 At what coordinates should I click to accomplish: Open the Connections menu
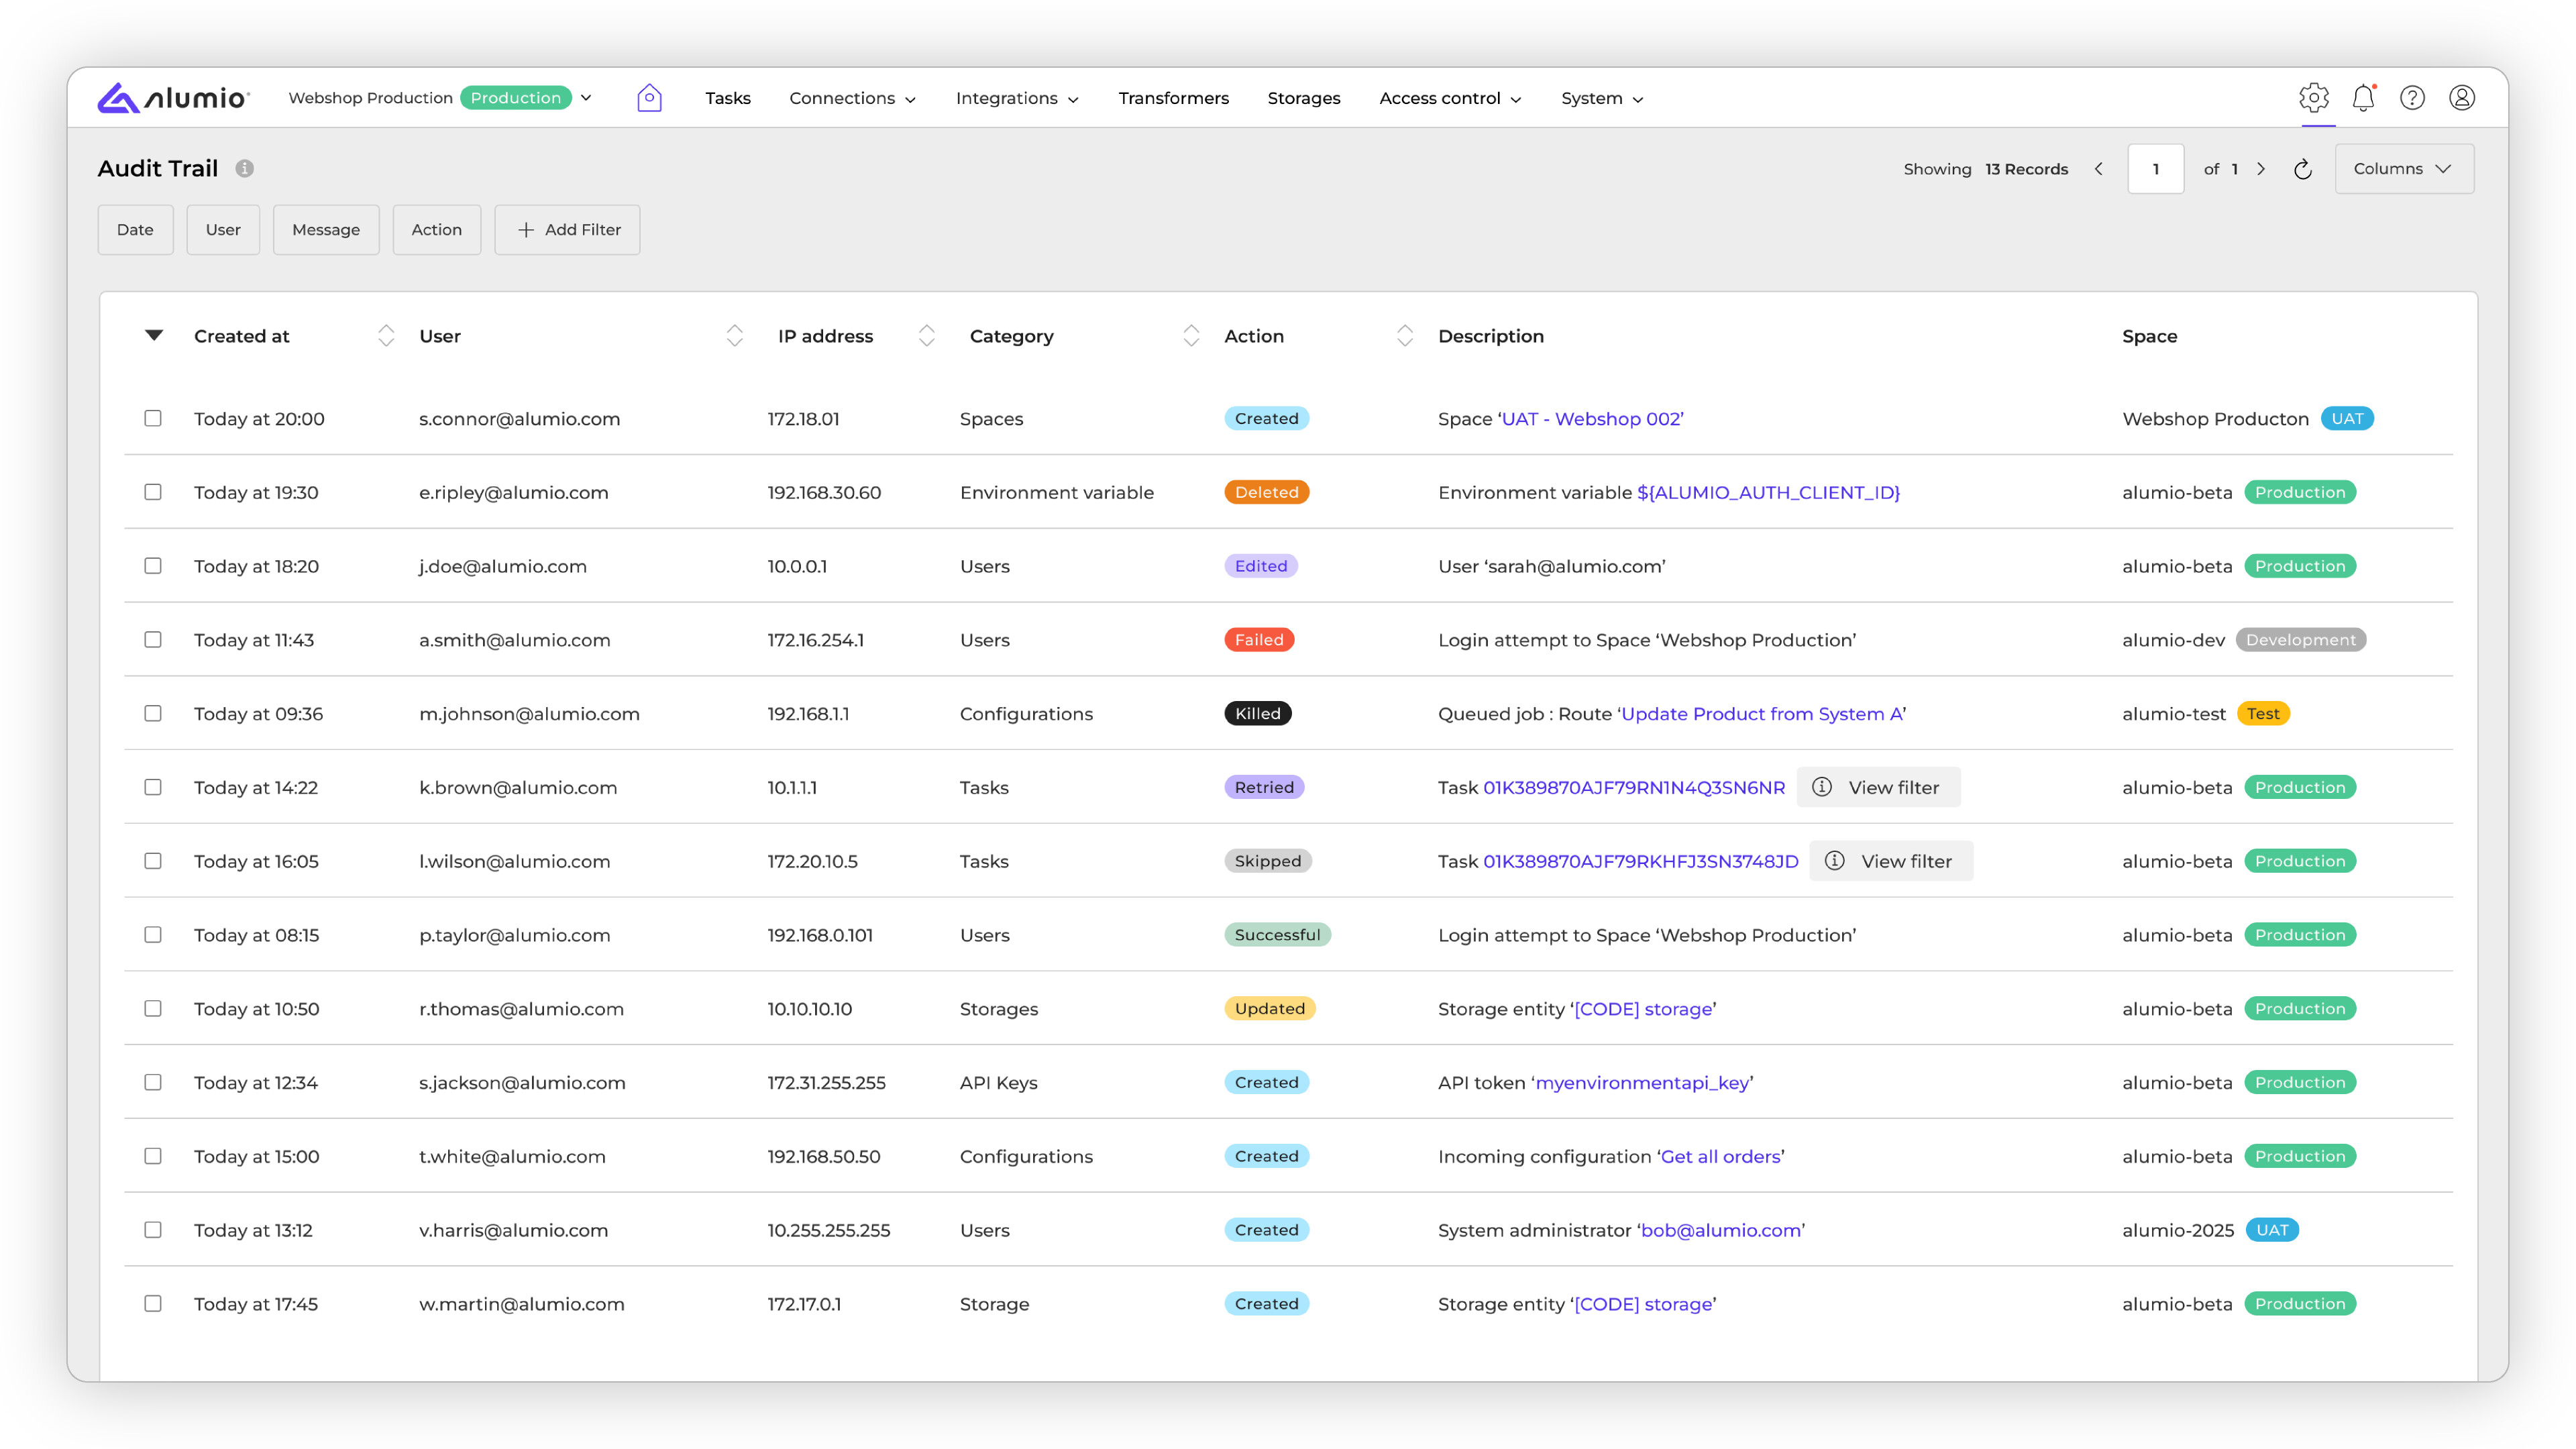point(852,98)
